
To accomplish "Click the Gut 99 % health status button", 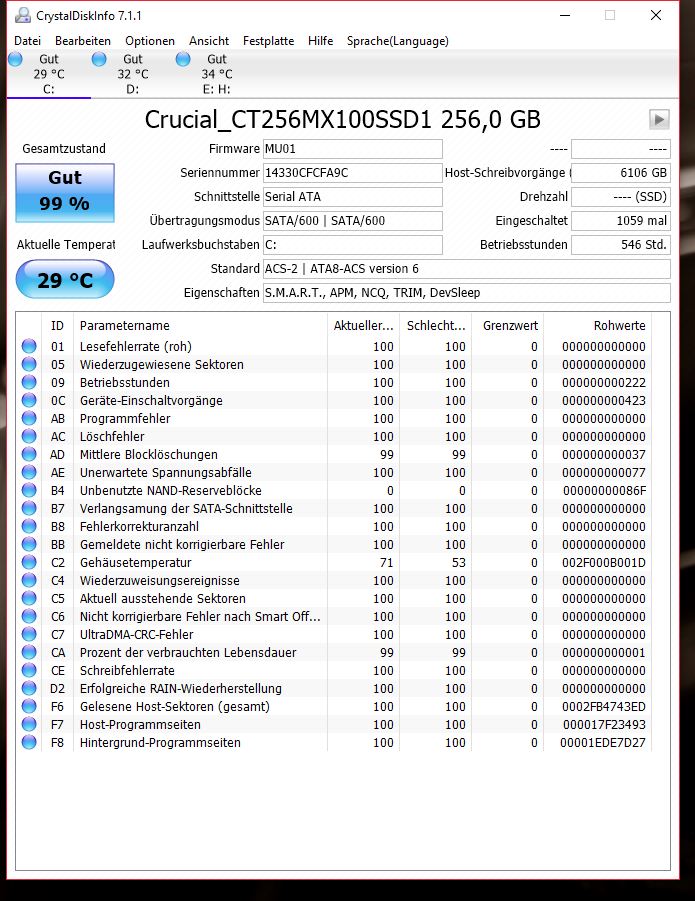I will pyautogui.click(x=65, y=192).
